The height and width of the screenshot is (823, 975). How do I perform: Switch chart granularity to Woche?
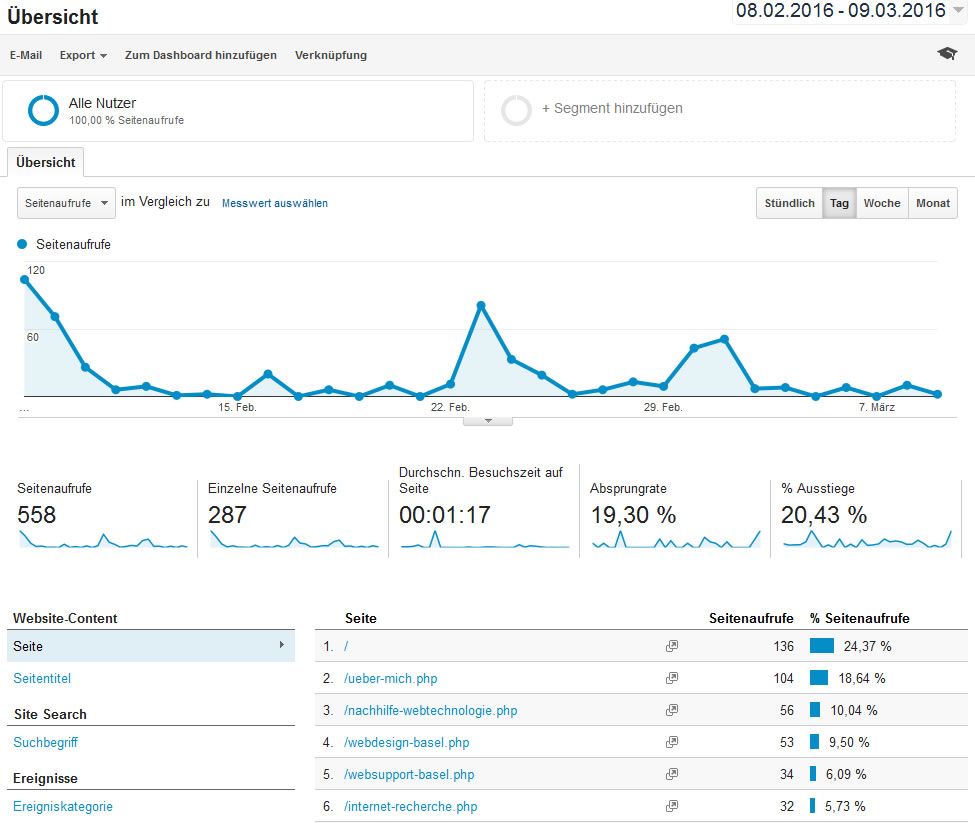pos(881,203)
